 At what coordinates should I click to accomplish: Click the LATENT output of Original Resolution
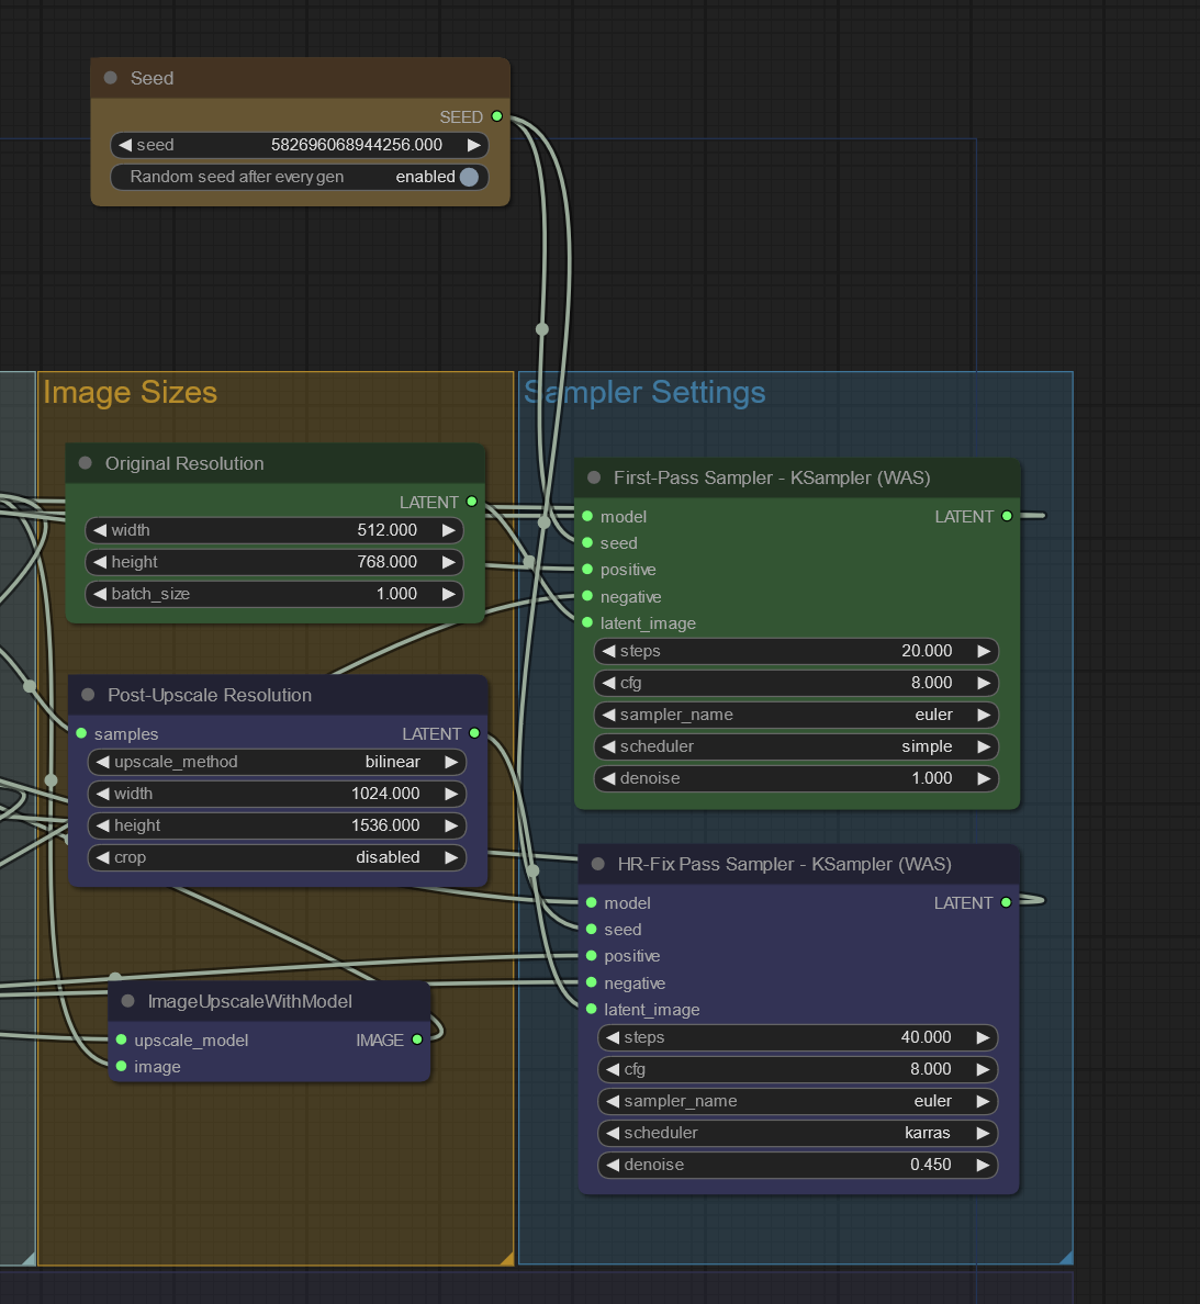471,502
